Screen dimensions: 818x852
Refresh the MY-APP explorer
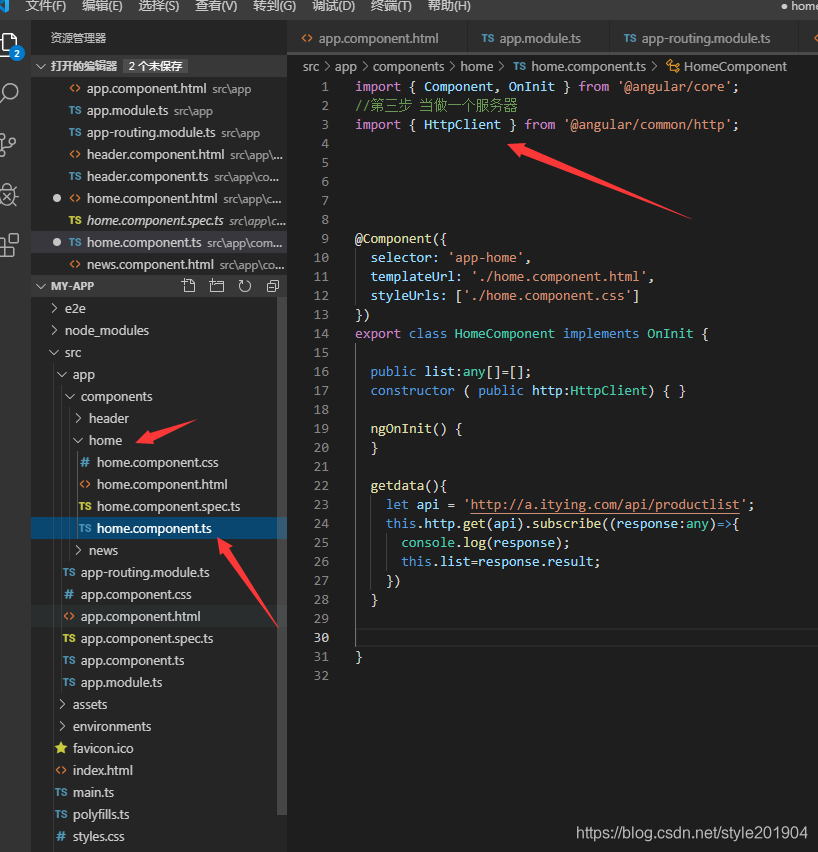245,285
